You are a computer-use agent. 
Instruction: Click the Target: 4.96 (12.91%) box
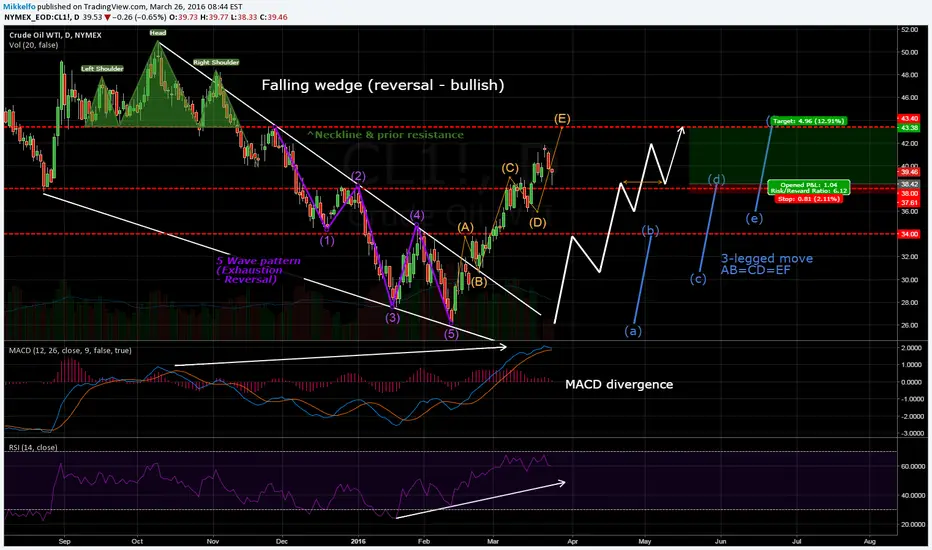tap(808, 121)
